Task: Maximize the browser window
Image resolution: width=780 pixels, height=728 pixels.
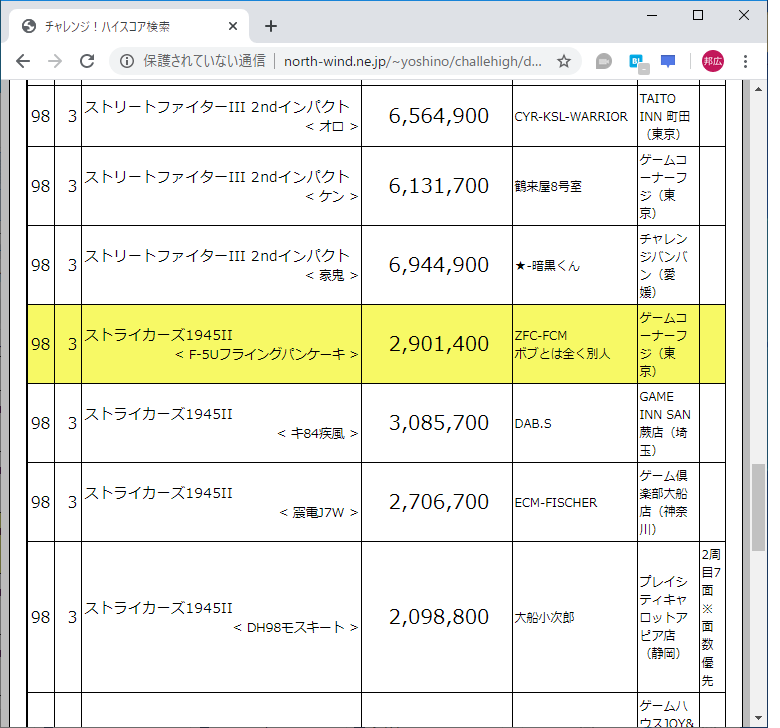Action: (698, 15)
